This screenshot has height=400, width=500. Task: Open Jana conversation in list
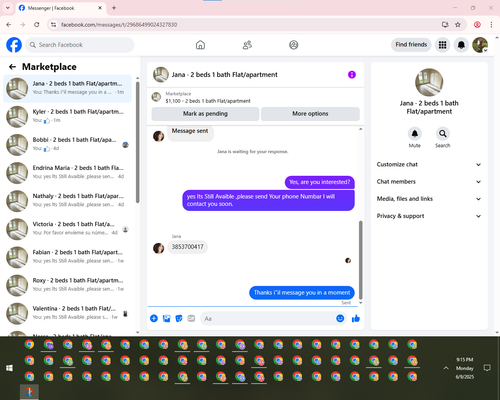(x=67, y=89)
